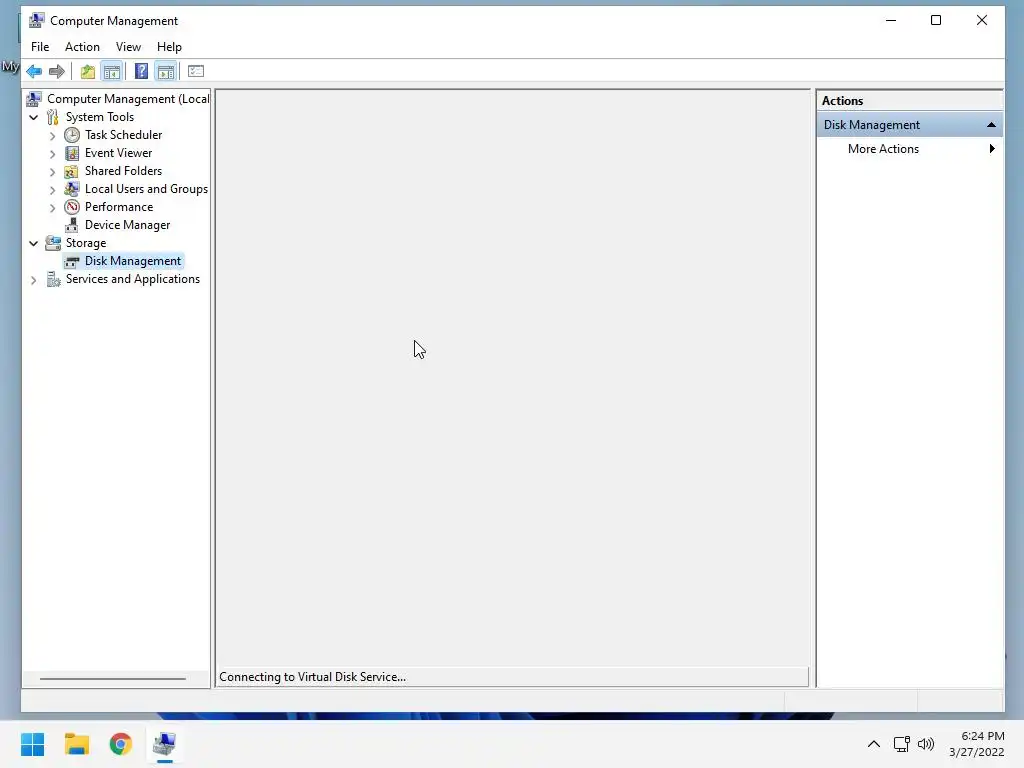Screen dimensions: 1024x768
Task: Launch Google Chrome from the taskbar
Action: [121, 744]
